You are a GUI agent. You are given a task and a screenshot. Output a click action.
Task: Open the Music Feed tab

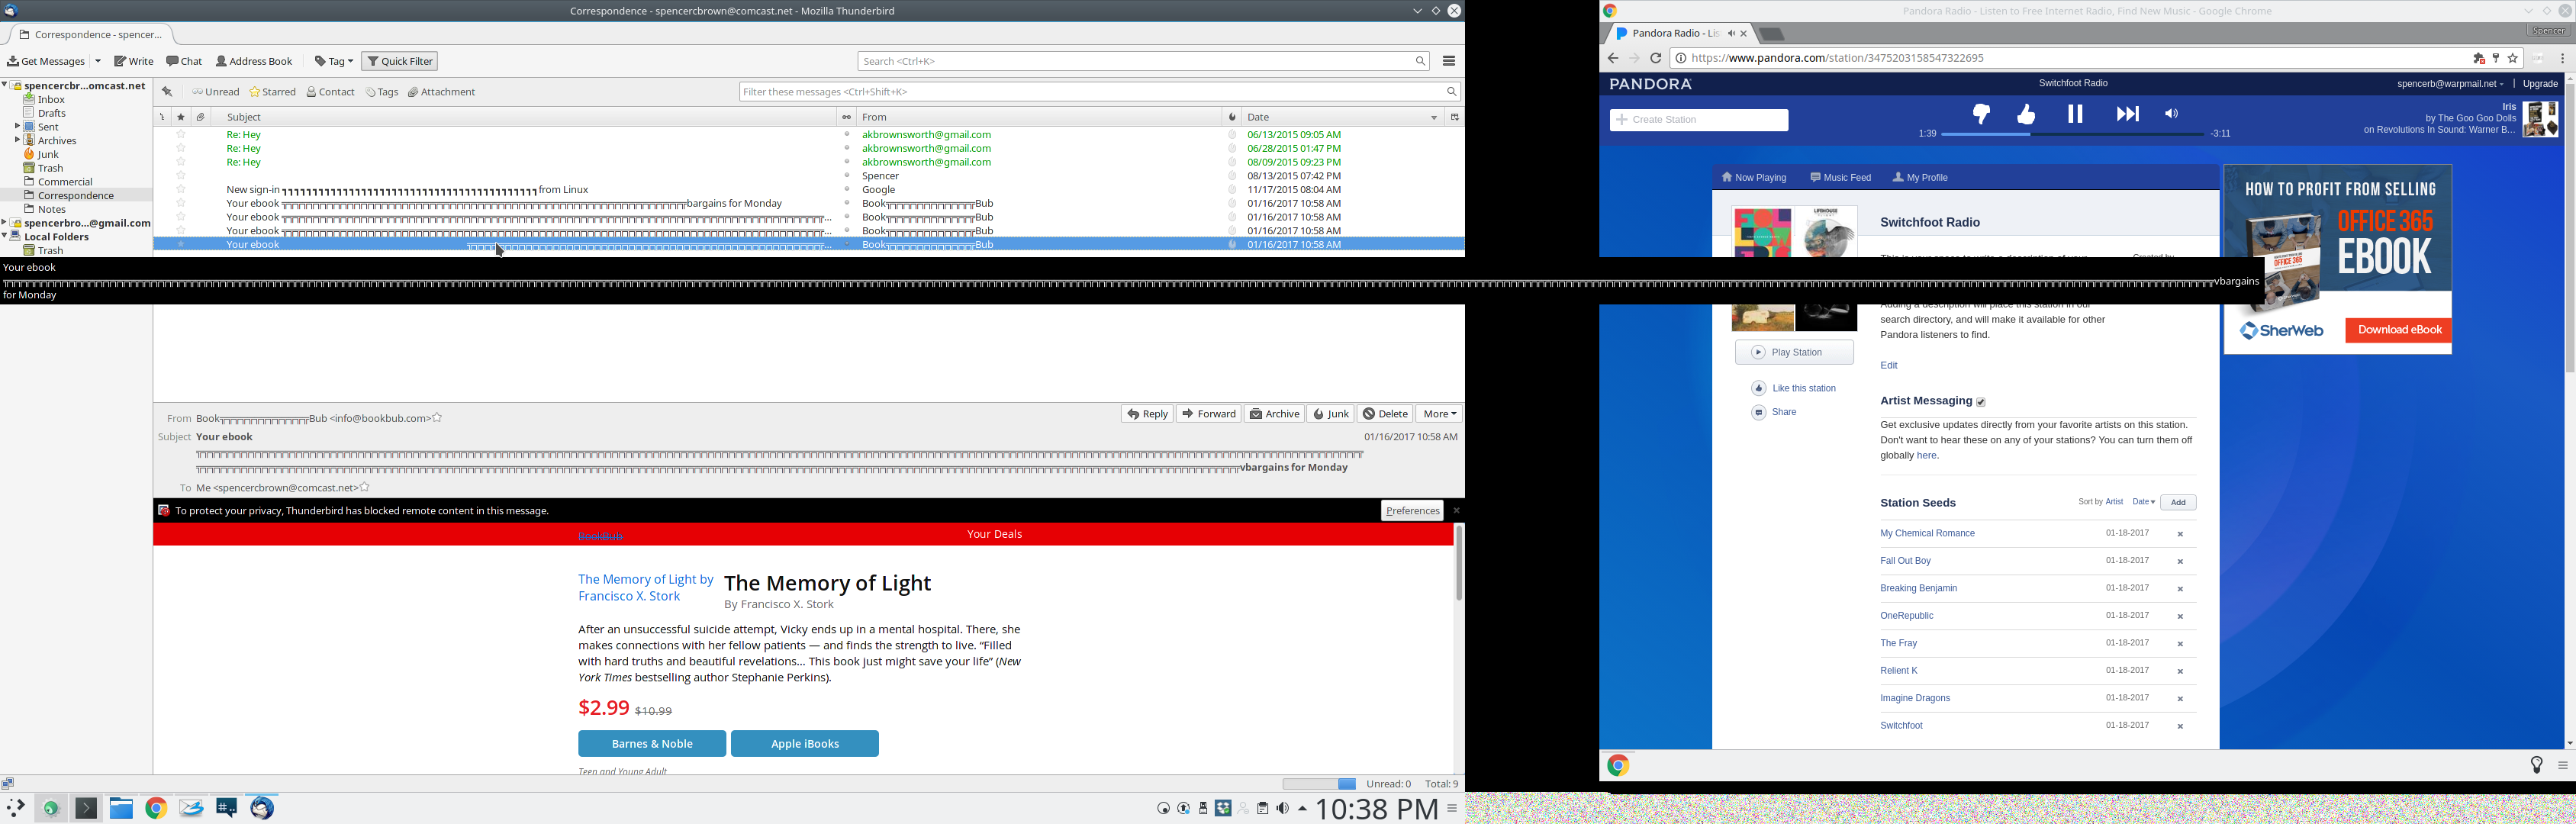[1840, 178]
